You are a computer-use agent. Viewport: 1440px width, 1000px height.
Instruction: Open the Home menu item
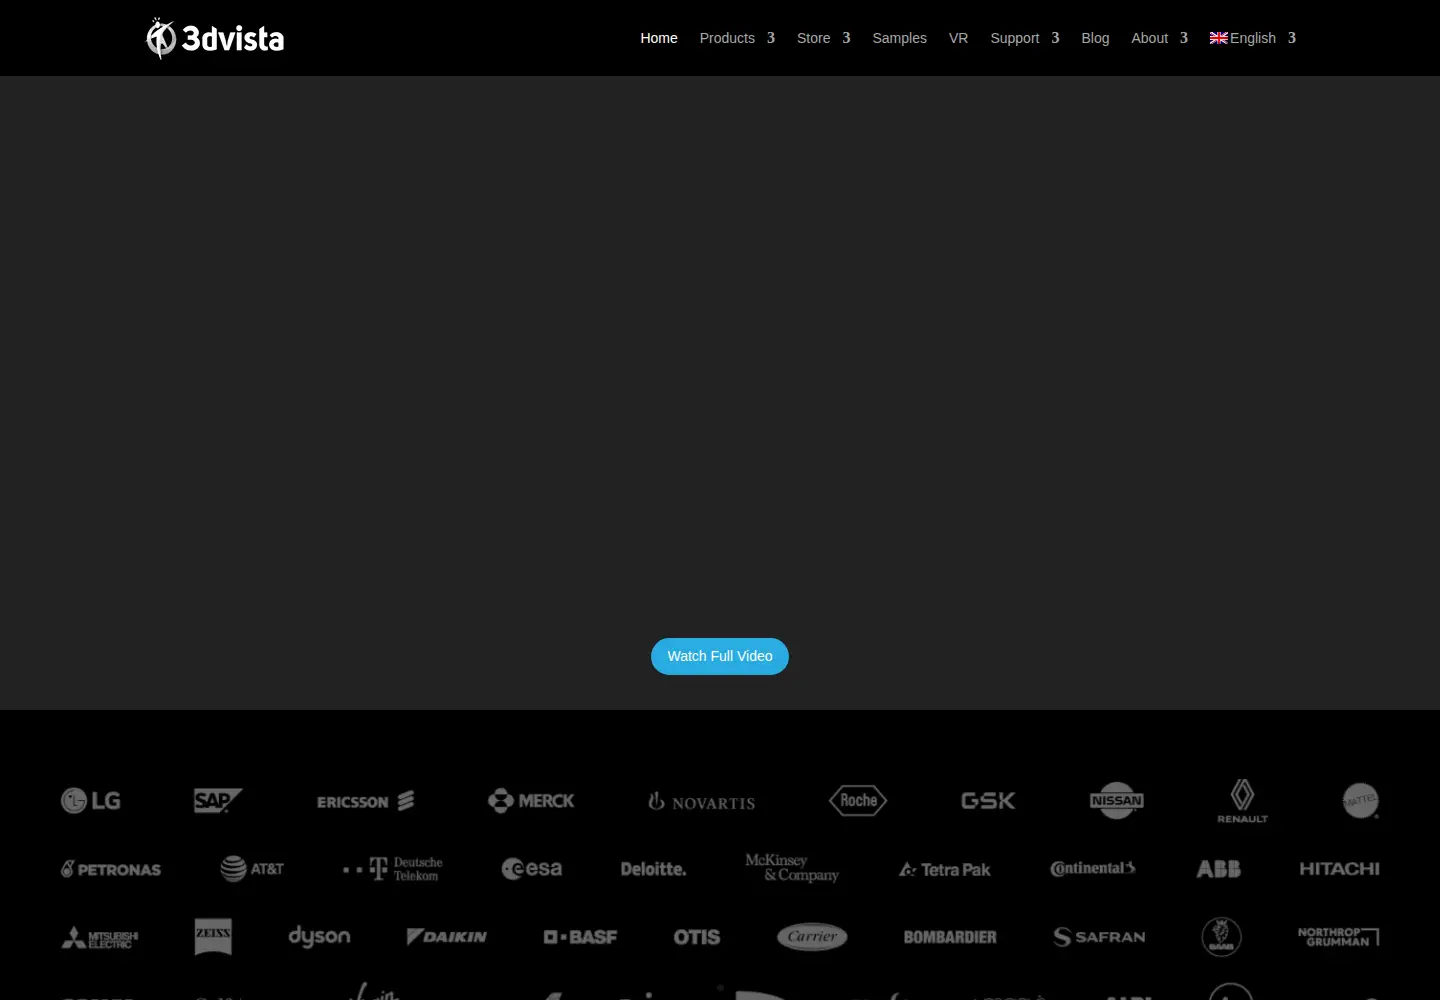(659, 38)
